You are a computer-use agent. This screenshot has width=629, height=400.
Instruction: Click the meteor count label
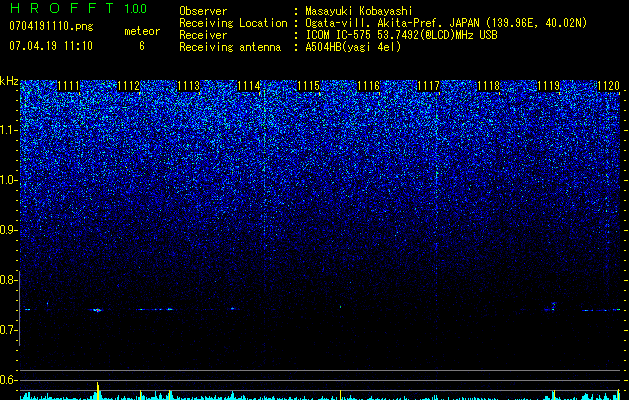coord(142,31)
